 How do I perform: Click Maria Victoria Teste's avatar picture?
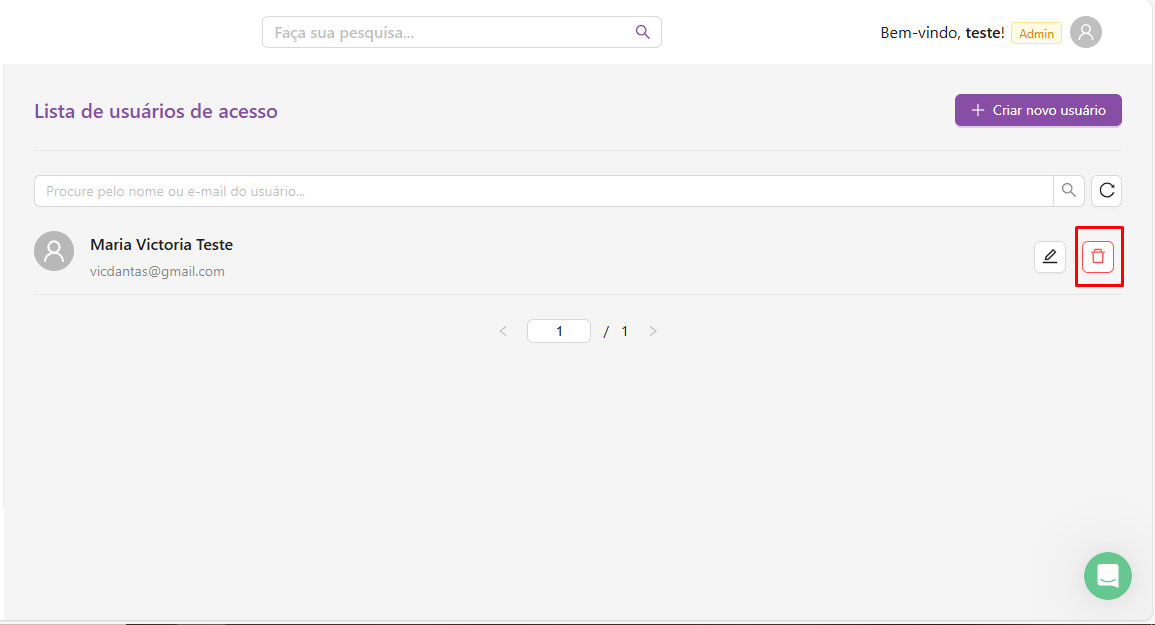coord(54,251)
